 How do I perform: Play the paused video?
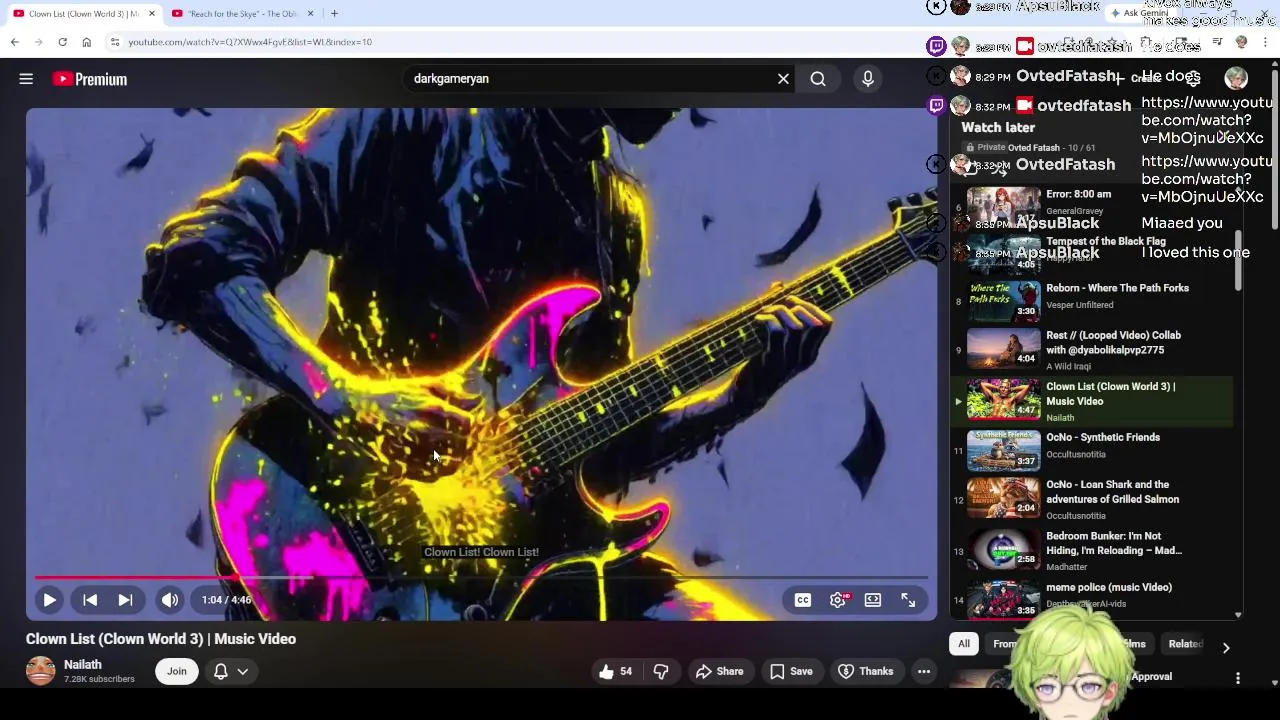point(49,600)
